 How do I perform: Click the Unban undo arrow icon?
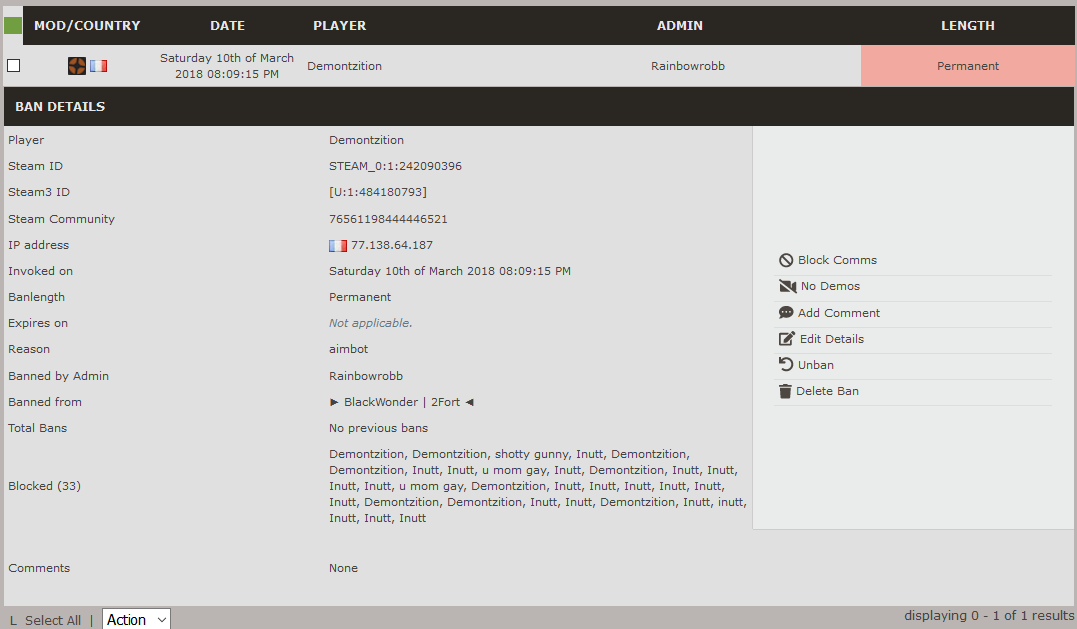point(786,365)
